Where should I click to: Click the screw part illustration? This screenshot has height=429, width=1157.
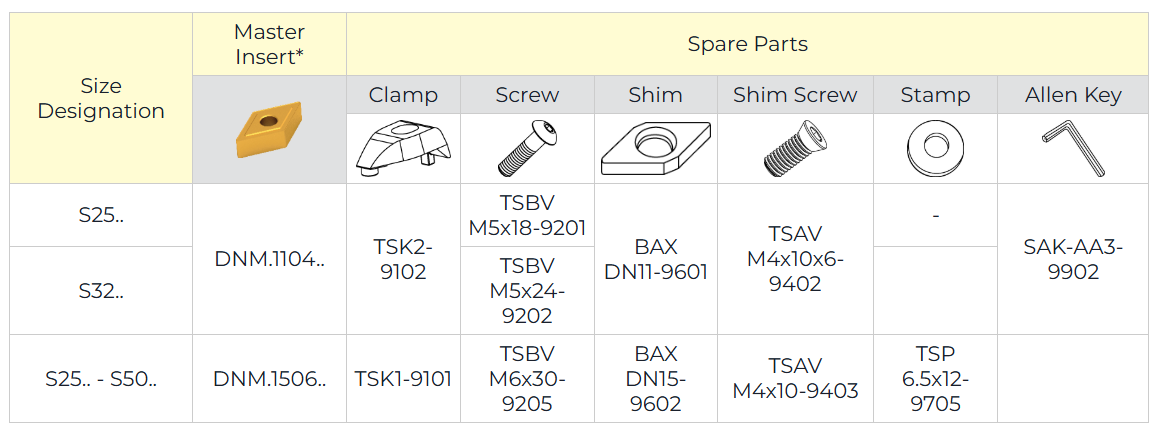click(527, 148)
